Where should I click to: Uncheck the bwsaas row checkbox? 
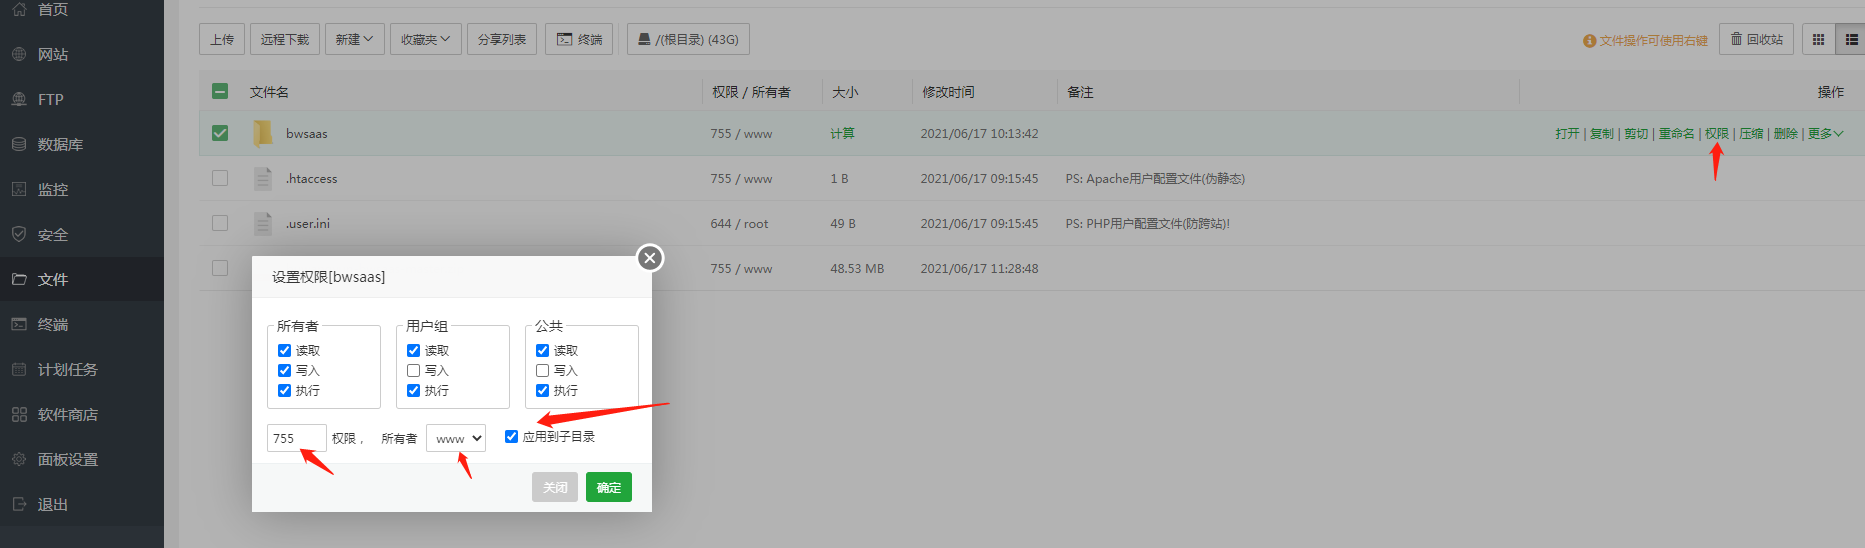[220, 133]
